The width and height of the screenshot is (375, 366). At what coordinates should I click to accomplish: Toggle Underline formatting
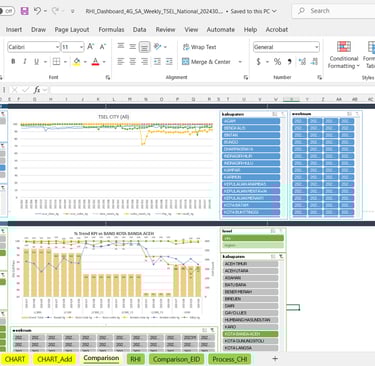36,62
